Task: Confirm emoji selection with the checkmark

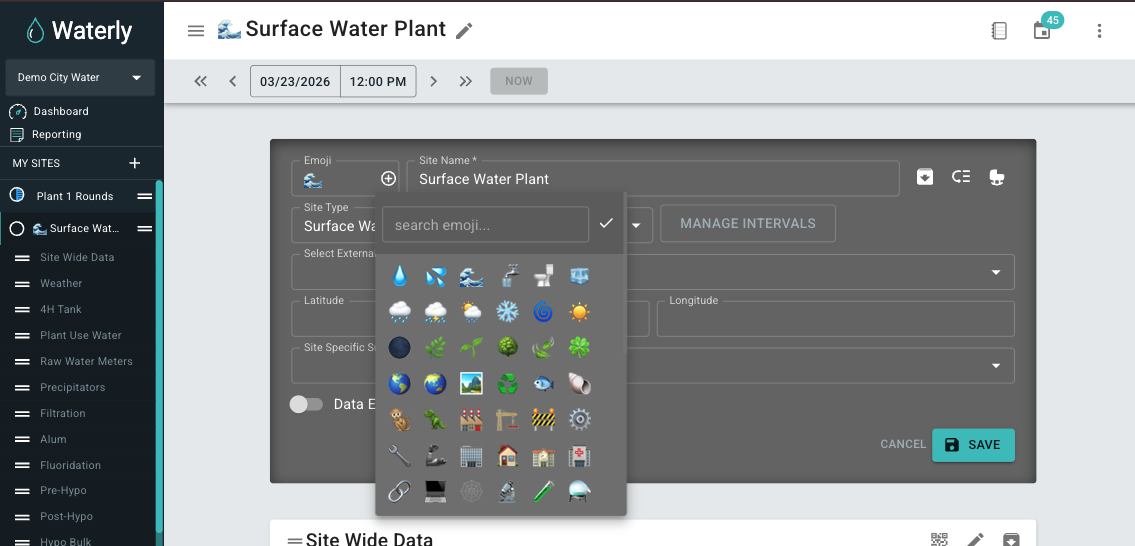Action: [606, 224]
